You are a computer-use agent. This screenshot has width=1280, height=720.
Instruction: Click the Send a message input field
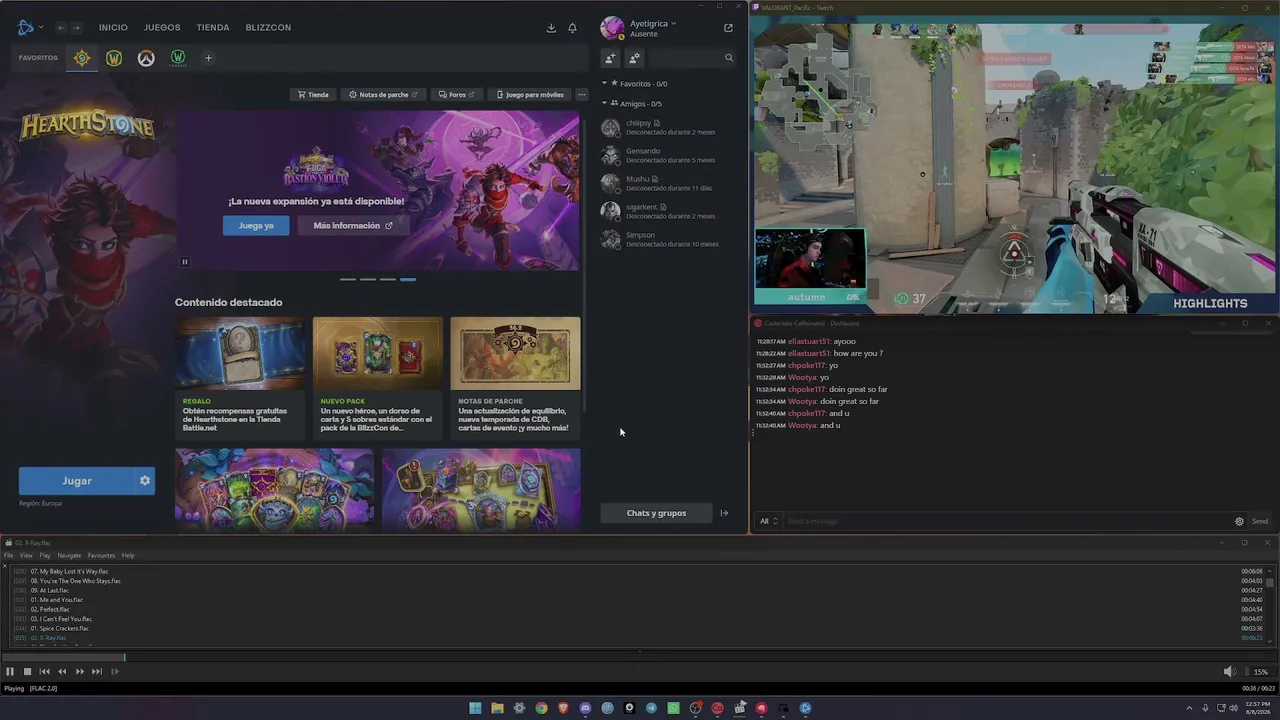click(1005, 521)
